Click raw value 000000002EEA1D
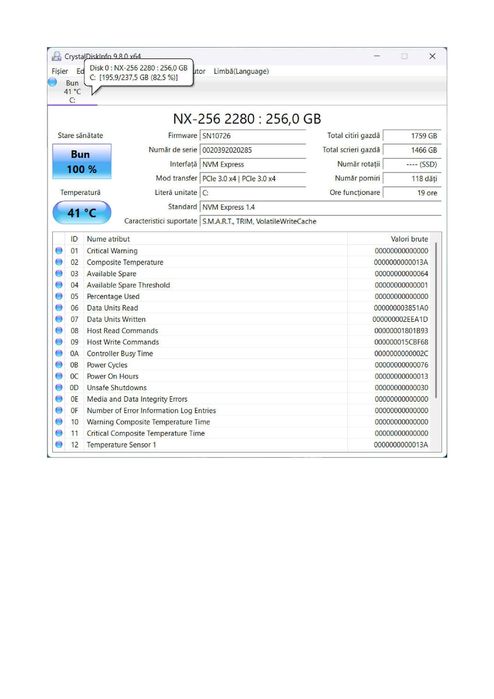 [x=400, y=319]
